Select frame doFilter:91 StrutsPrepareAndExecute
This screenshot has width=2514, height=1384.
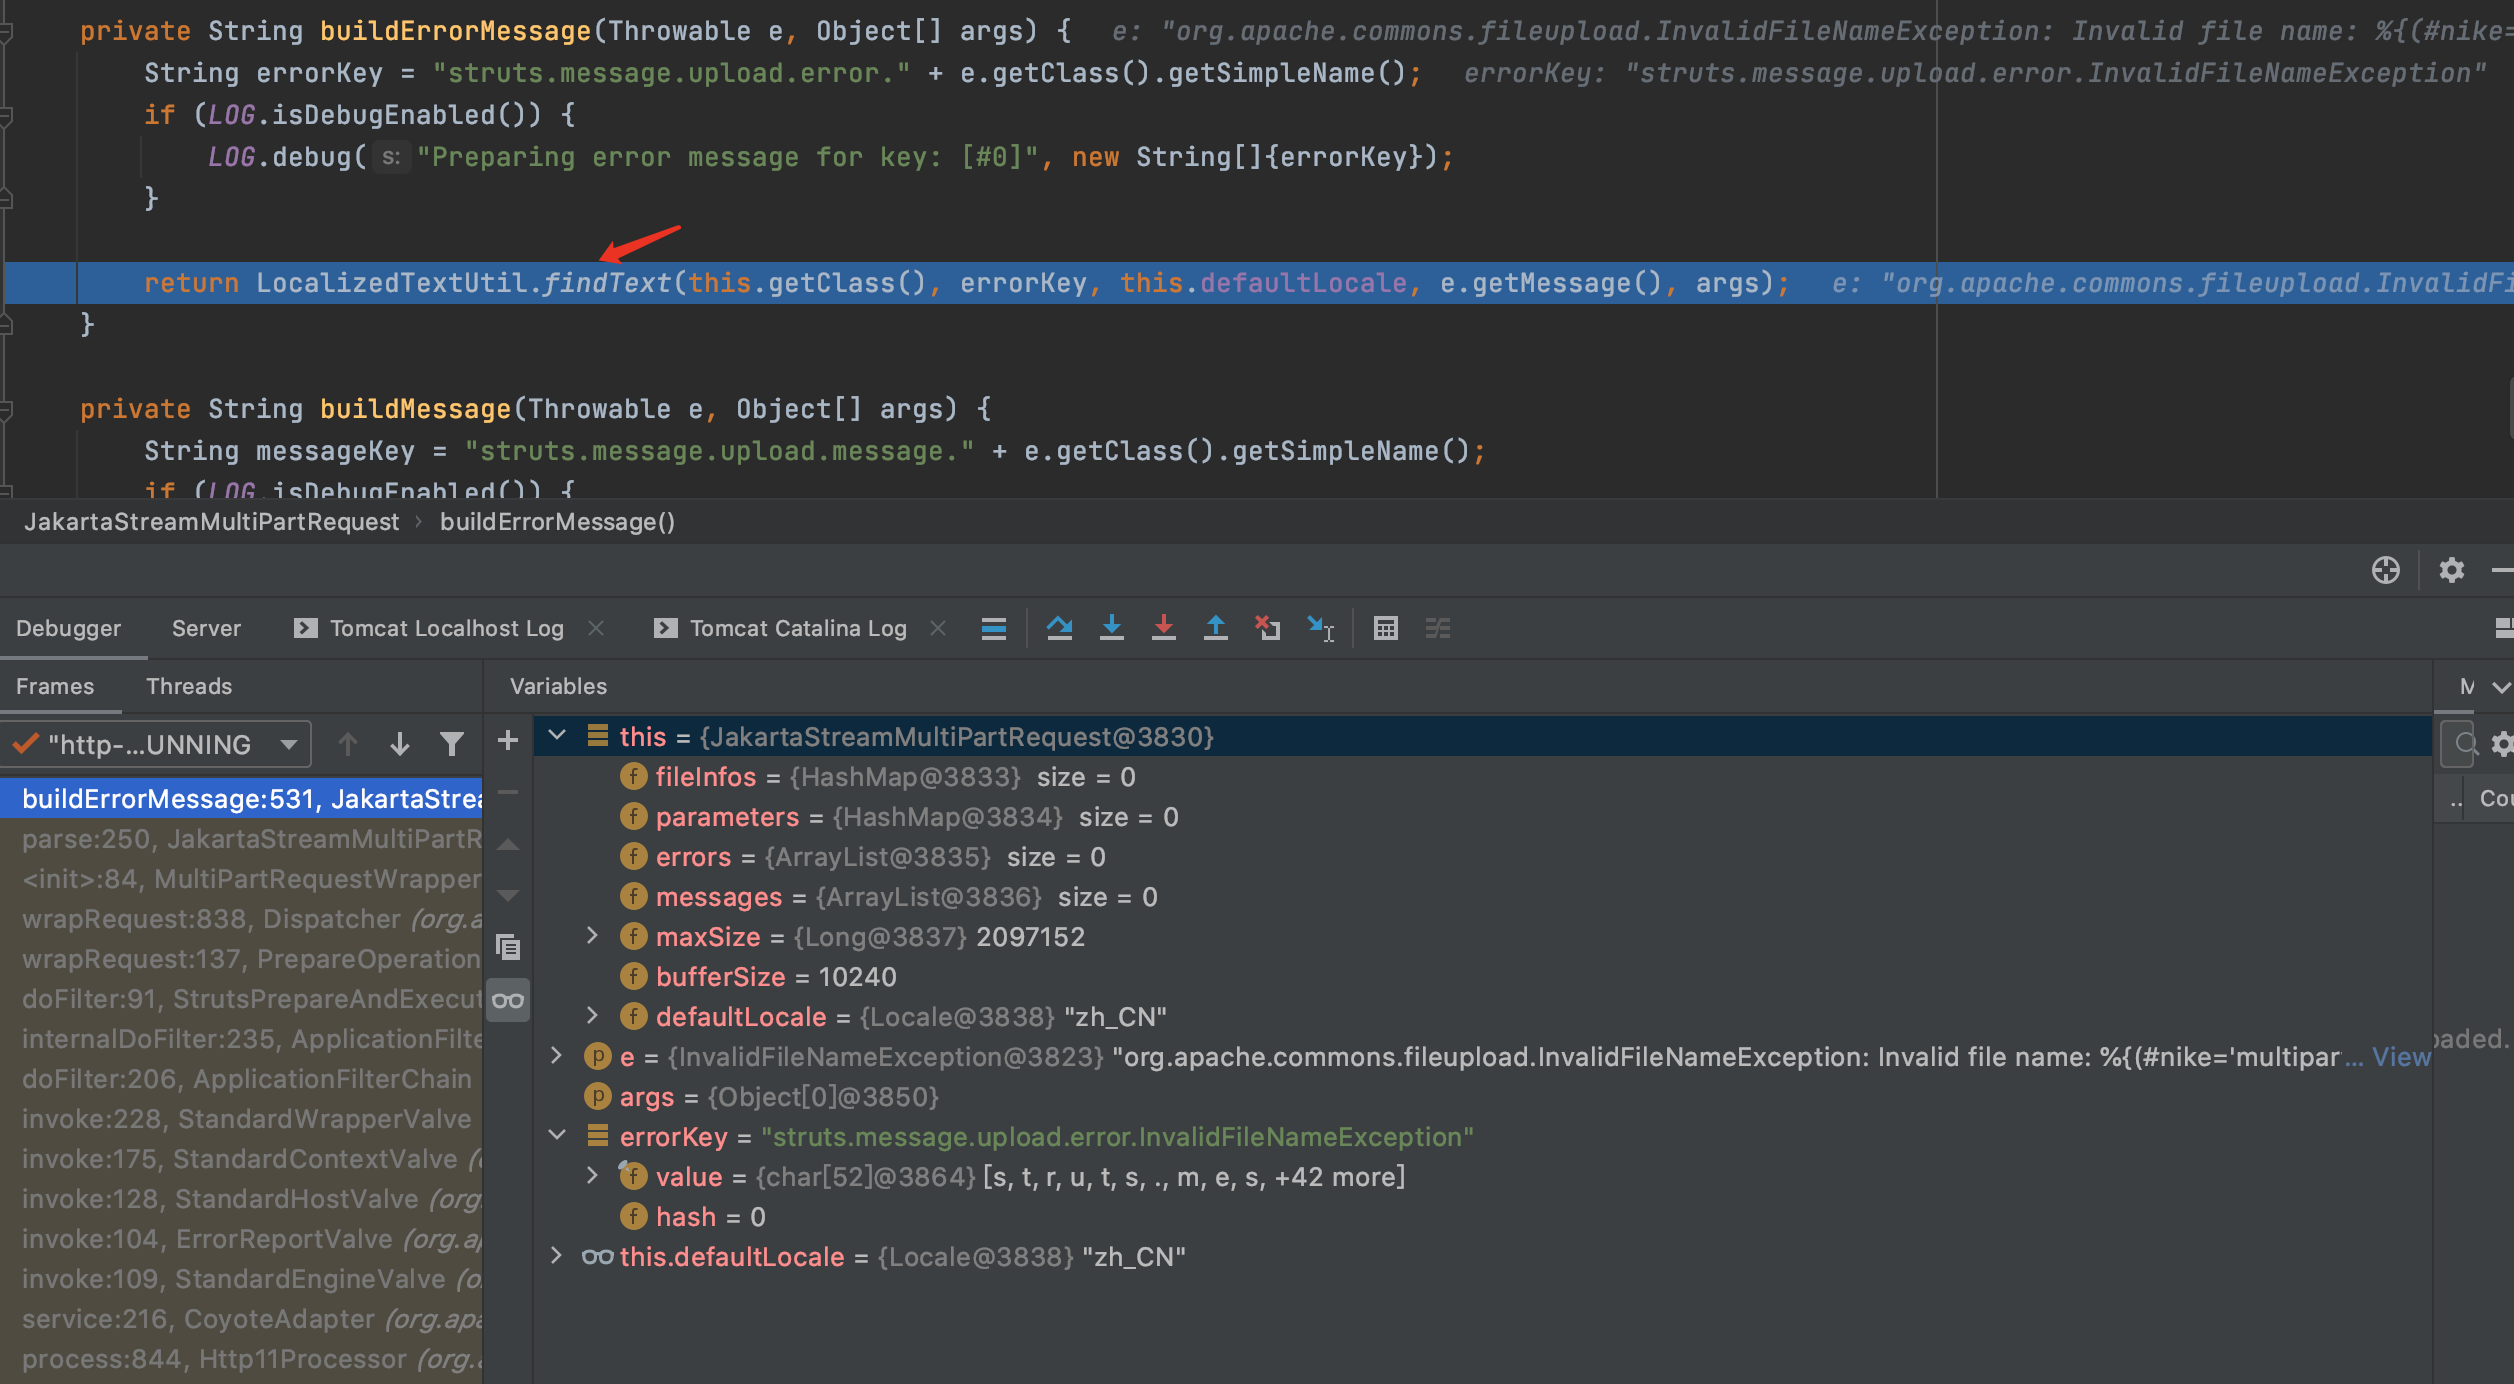(241, 999)
